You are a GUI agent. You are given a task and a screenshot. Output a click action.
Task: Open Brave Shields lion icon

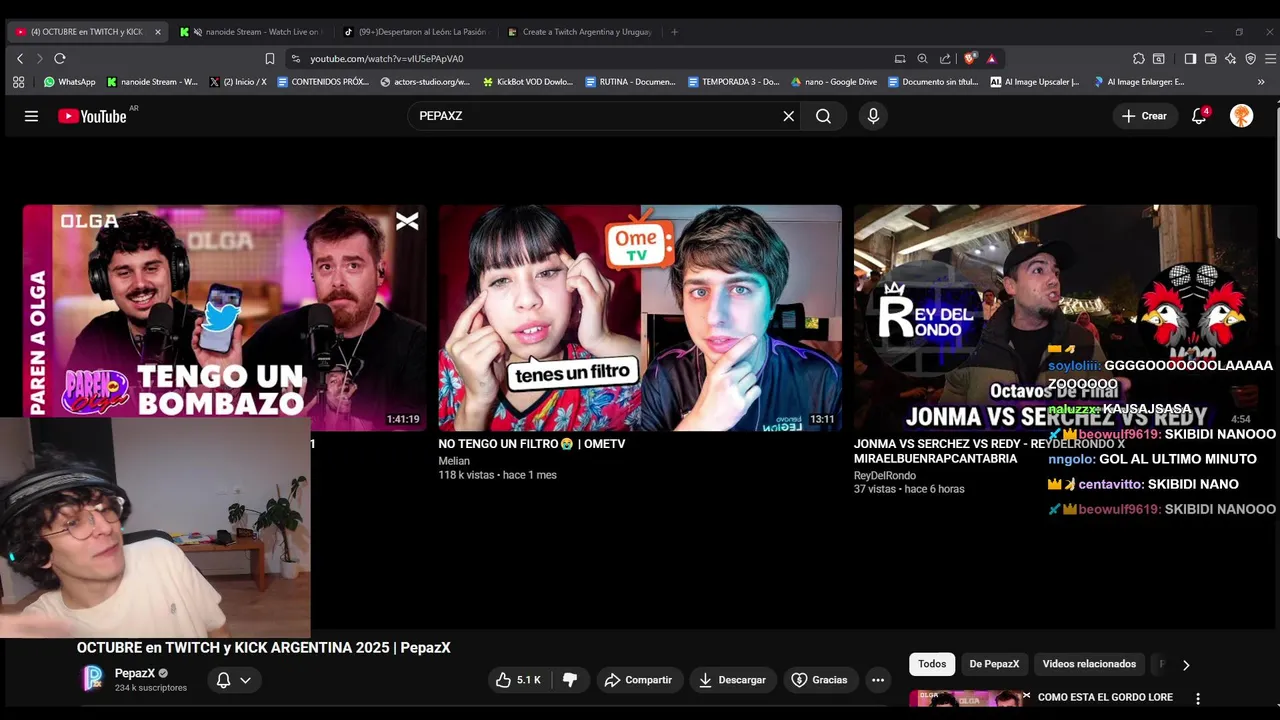pos(970,59)
